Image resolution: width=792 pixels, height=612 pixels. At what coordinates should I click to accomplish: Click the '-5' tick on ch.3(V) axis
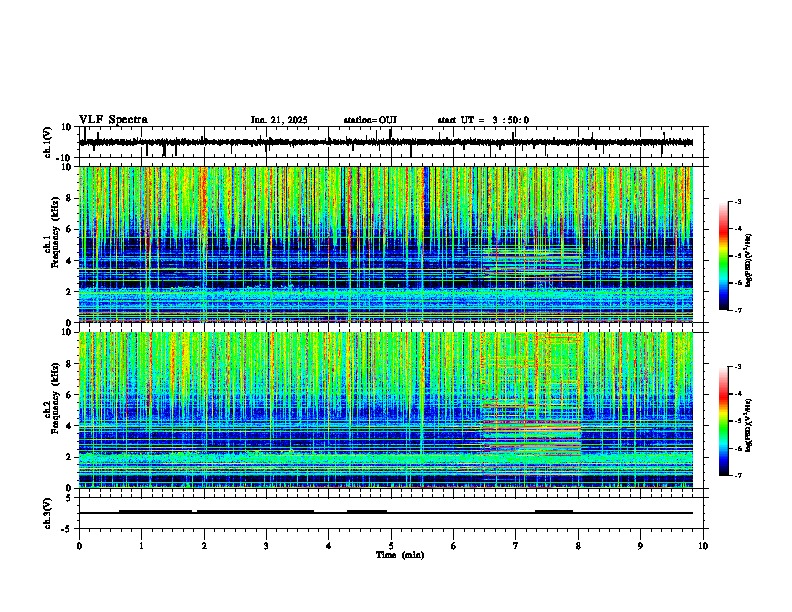[x=68, y=529]
